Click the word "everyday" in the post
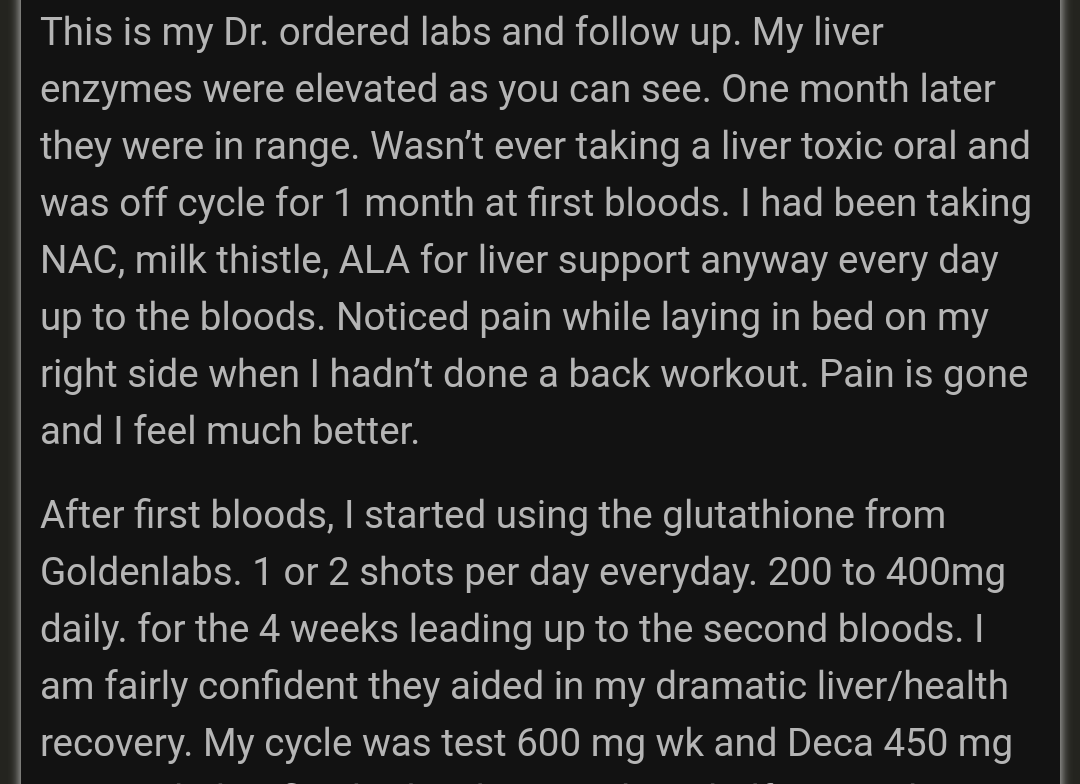 point(676,572)
